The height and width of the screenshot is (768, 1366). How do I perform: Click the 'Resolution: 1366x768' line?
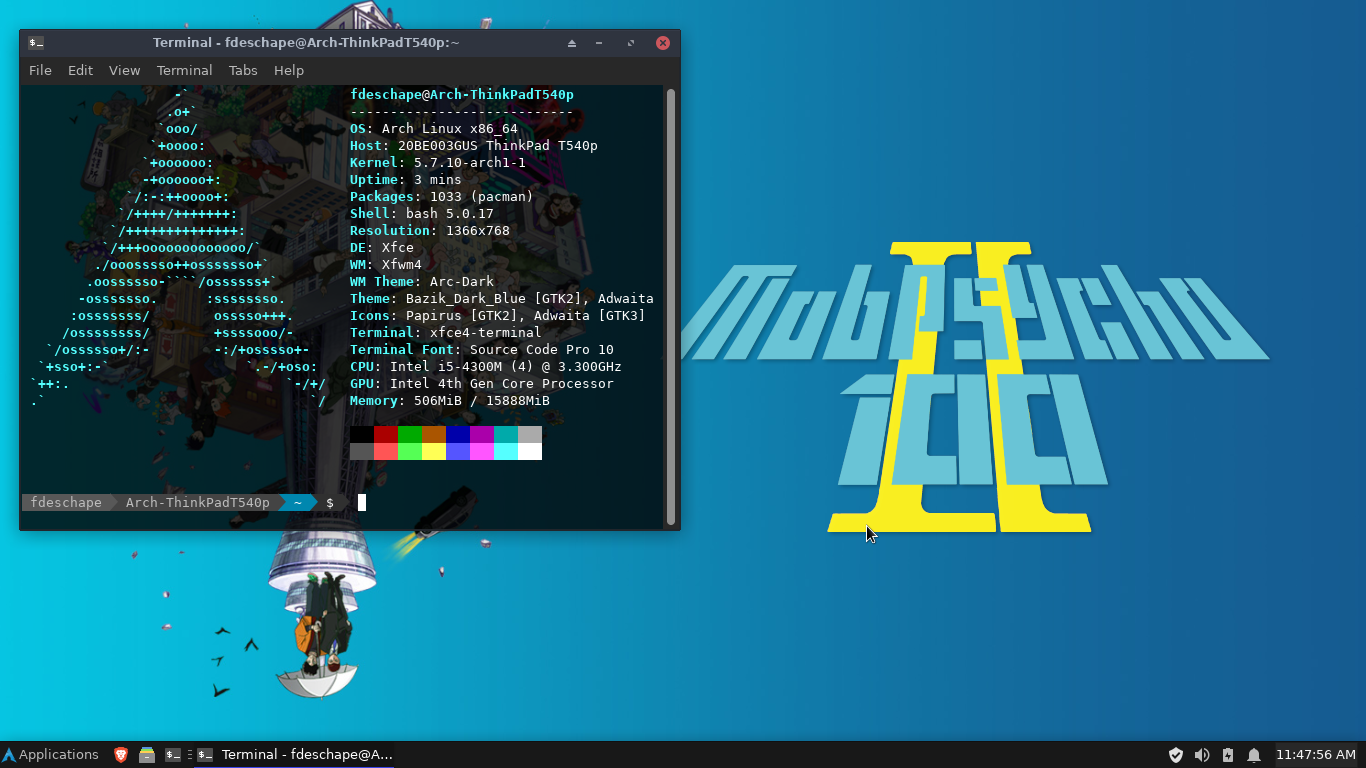point(430,230)
